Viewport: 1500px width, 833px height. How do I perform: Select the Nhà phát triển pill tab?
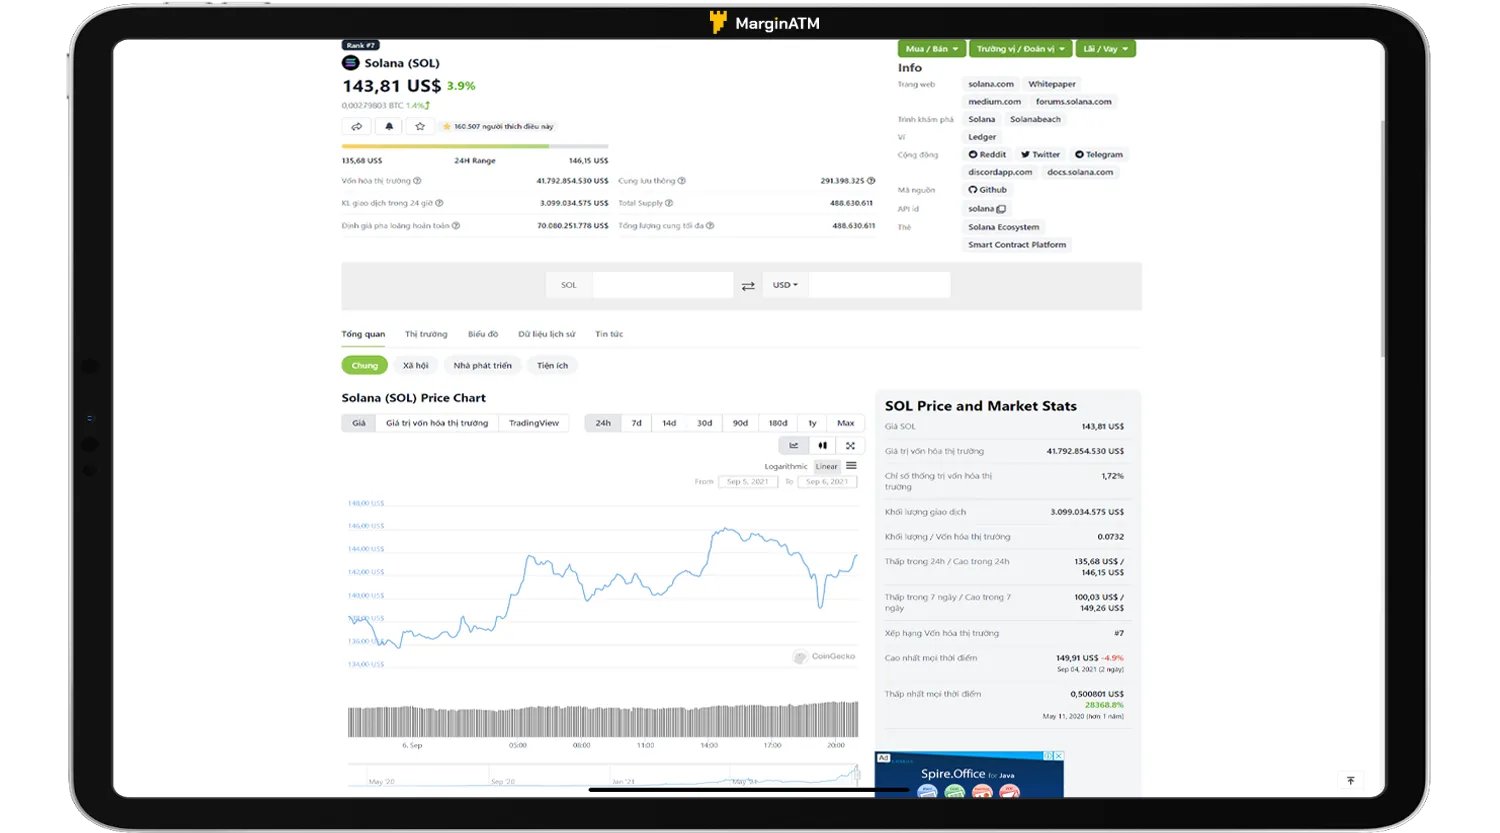(482, 366)
